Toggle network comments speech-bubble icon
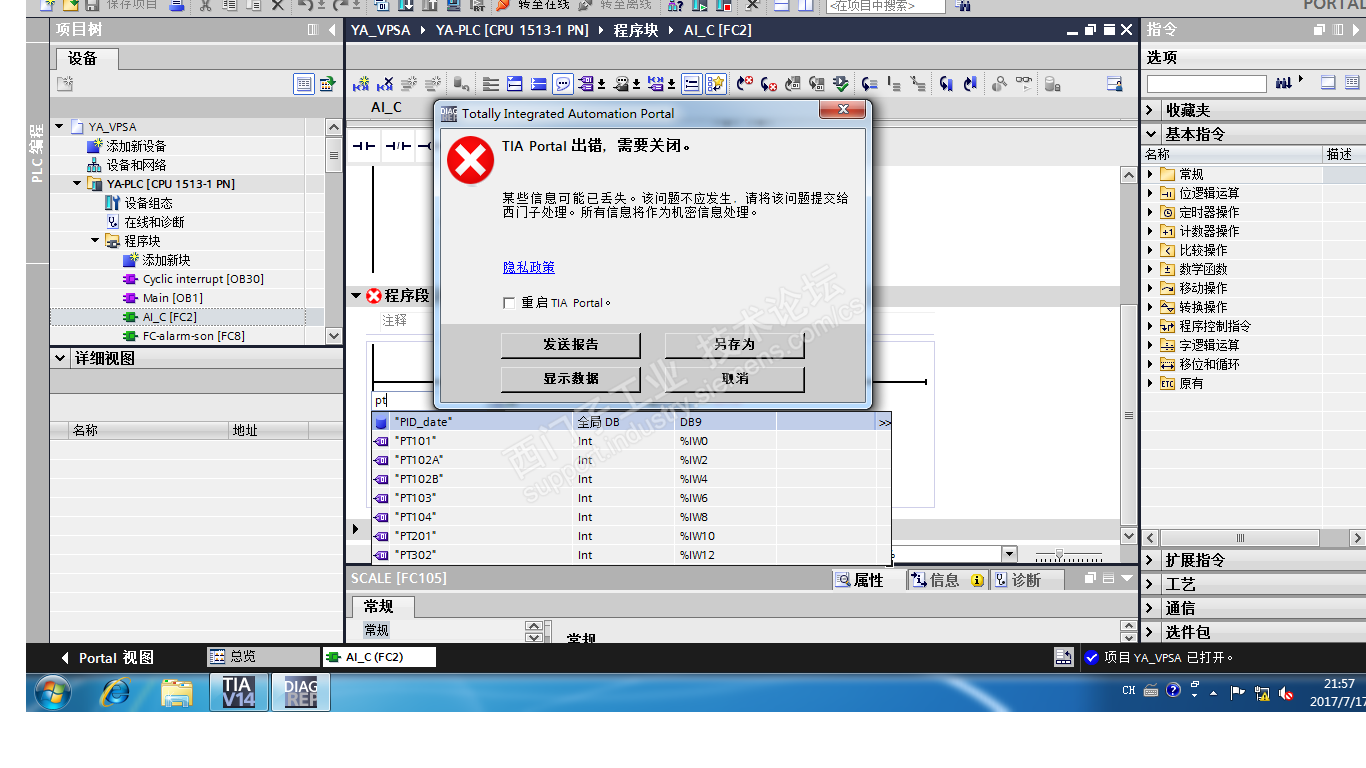Screen dimensions: 1366x768 pyautogui.click(x=562, y=84)
